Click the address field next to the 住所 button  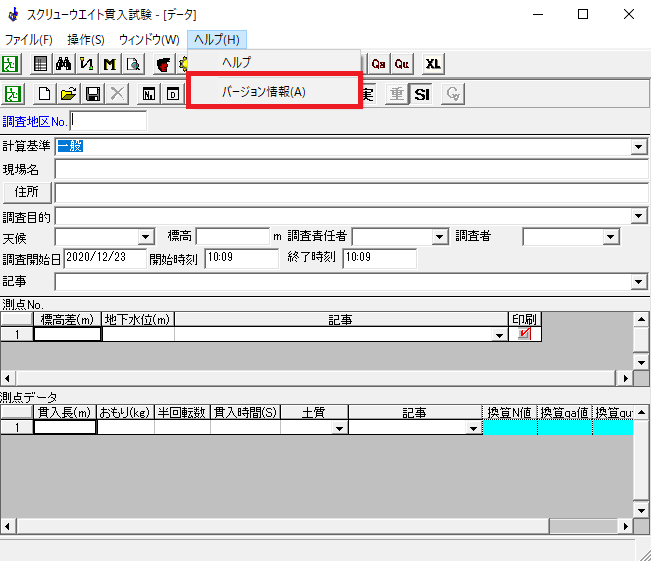[351, 193]
